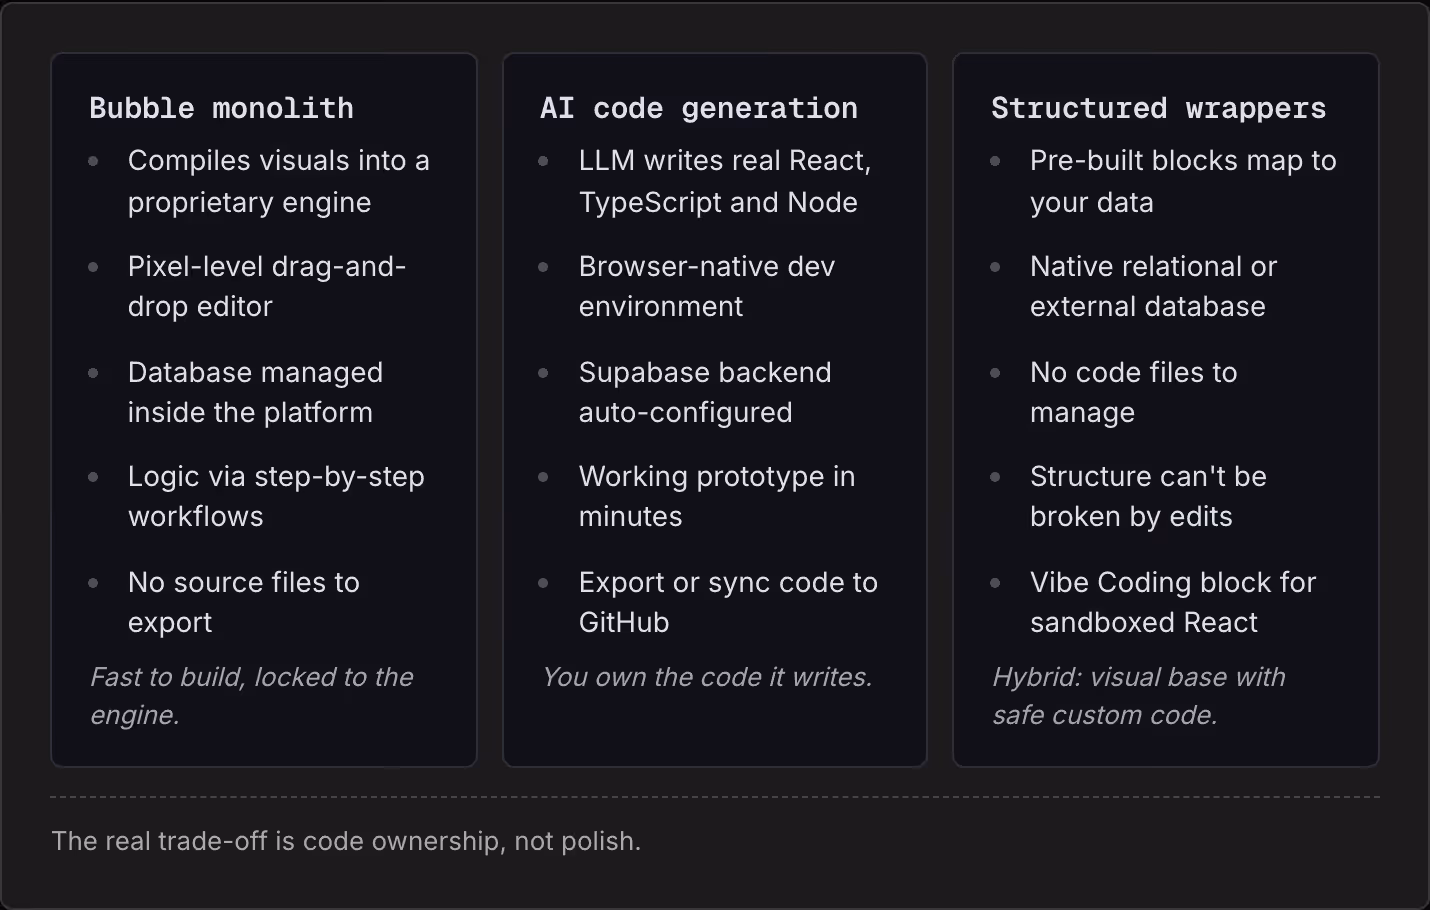Select "Working prototype in minutes" bullet
The height and width of the screenshot is (910, 1430).
(717, 496)
